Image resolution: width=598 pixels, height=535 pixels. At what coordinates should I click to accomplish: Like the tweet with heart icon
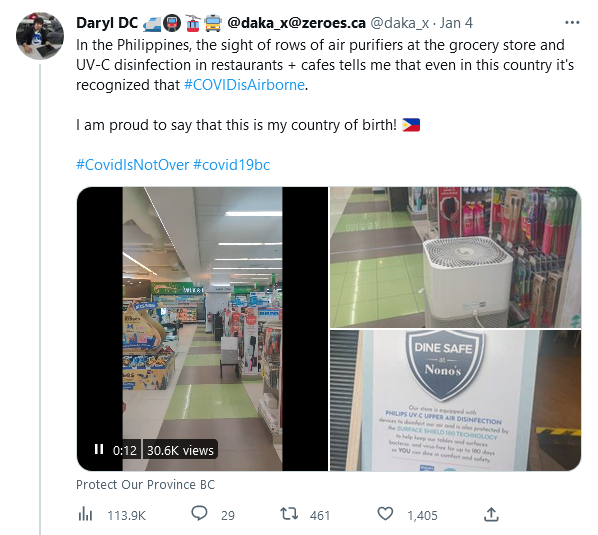coord(385,514)
